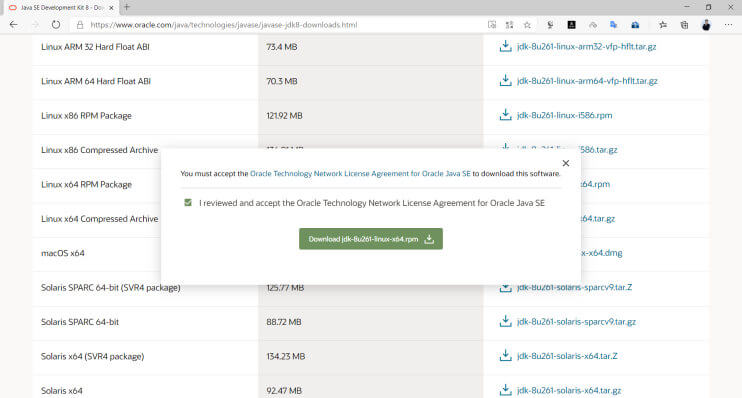Select the Java SE Development Kit 8 tab
Viewport: 742px width, 398px height.
[x=62, y=8]
